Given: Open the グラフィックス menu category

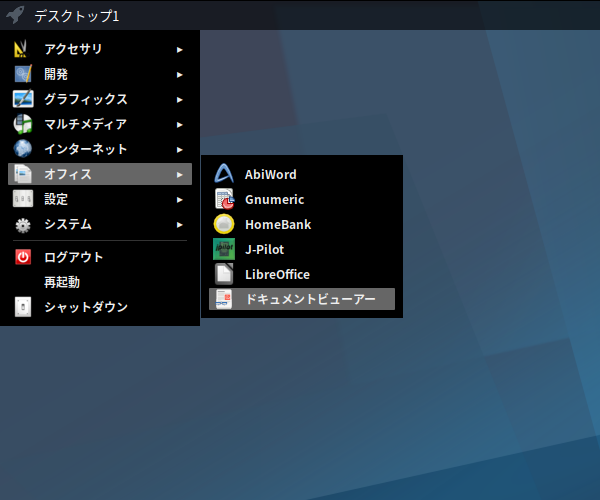Looking at the screenshot, I should [100, 99].
